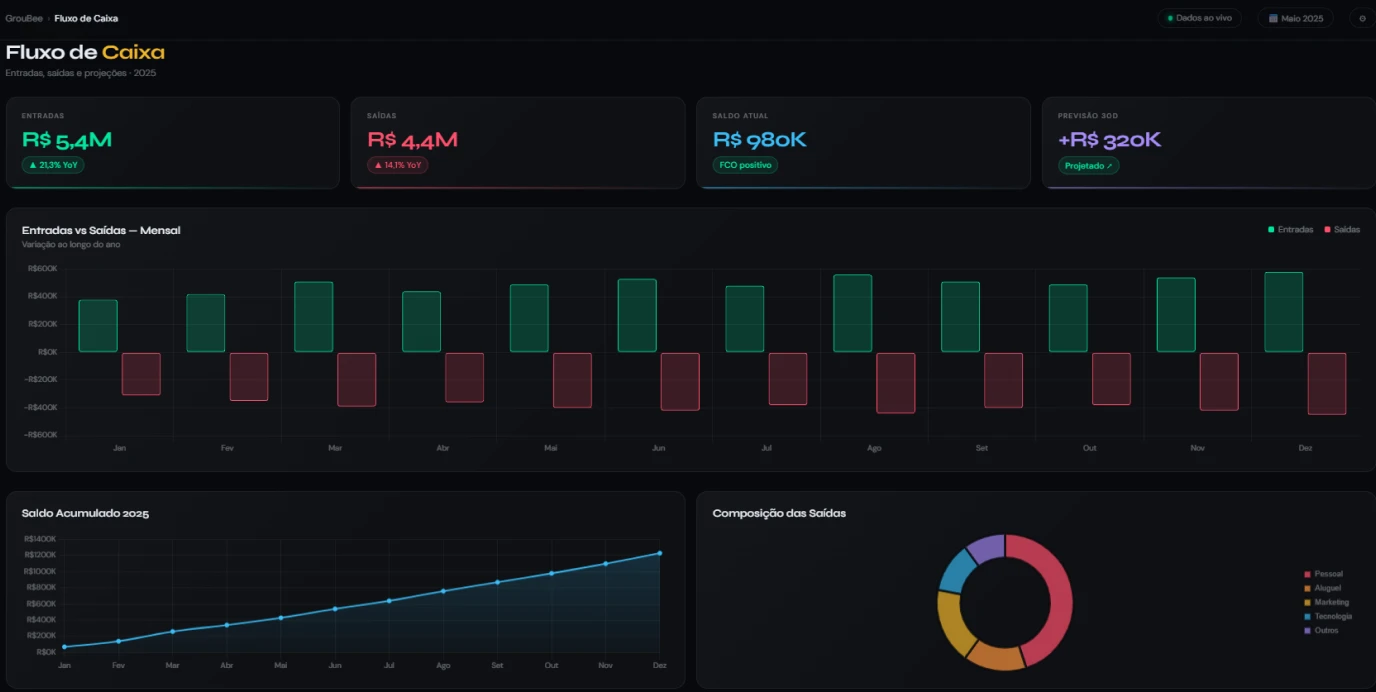Screen dimensions: 1376x692
Task: Select Fluxo de Caixa breadcrumb item
Action: [x=86, y=18]
